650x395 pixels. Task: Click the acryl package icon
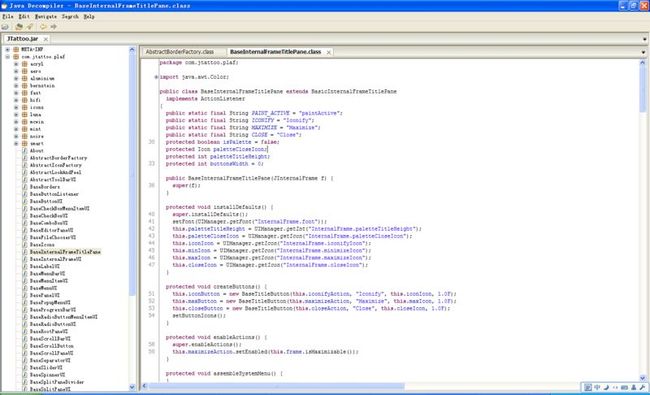[24, 64]
